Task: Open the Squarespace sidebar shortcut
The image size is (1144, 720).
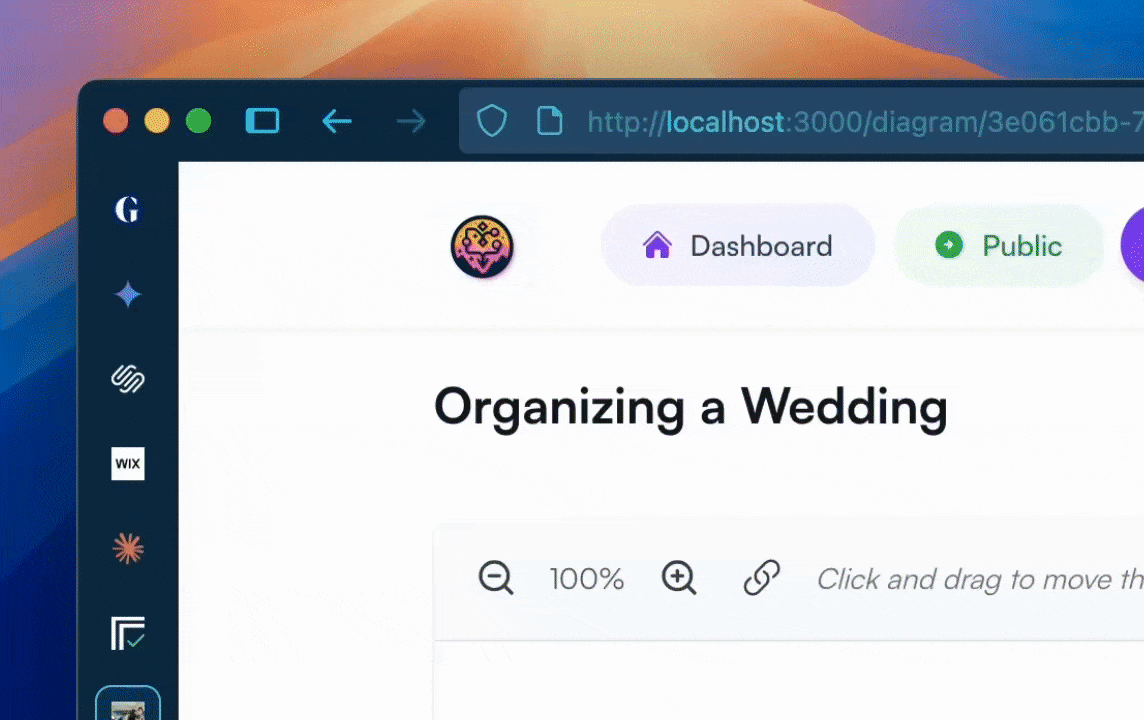Action: coord(128,379)
